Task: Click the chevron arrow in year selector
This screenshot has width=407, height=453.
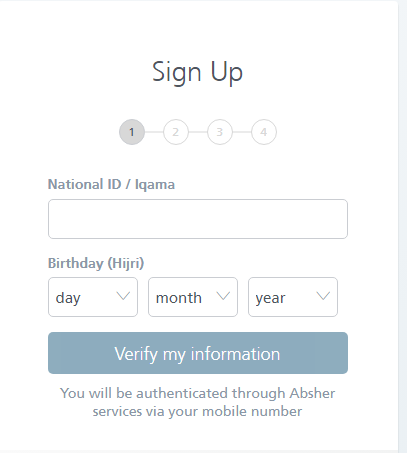Action: (x=323, y=296)
